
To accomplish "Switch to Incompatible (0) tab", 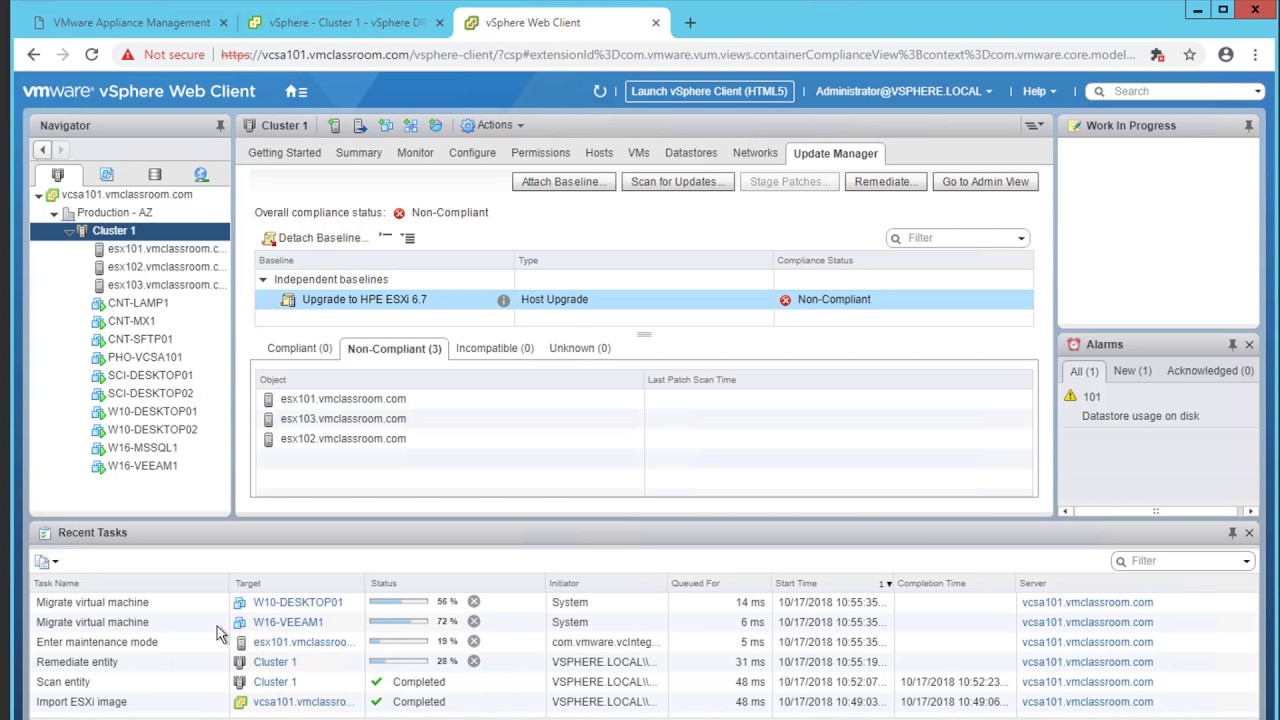I will click(x=495, y=348).
